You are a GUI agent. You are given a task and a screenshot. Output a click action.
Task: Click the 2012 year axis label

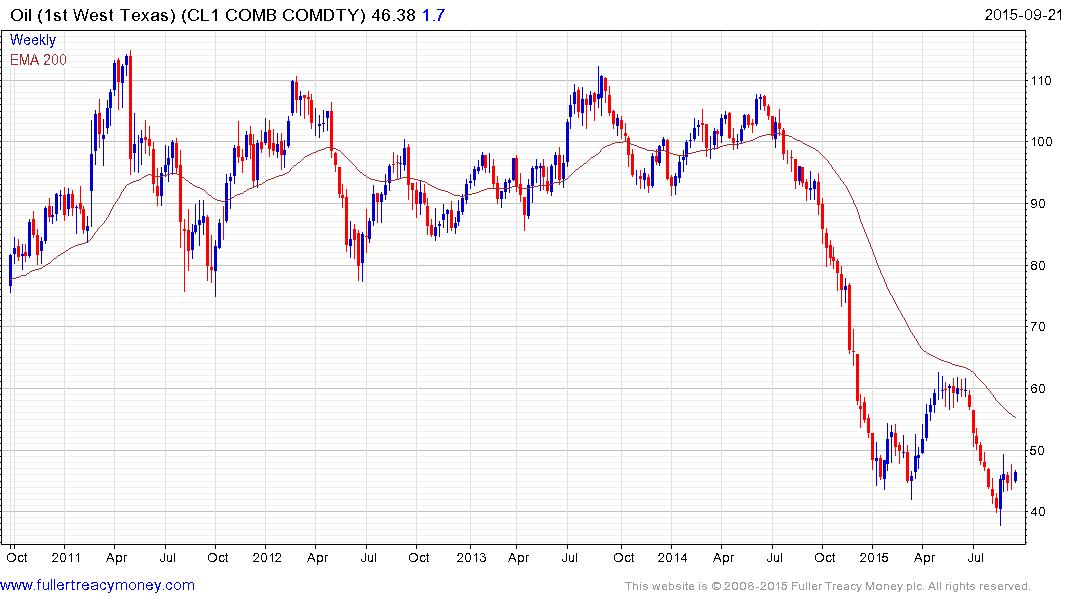tap(267, 557)
